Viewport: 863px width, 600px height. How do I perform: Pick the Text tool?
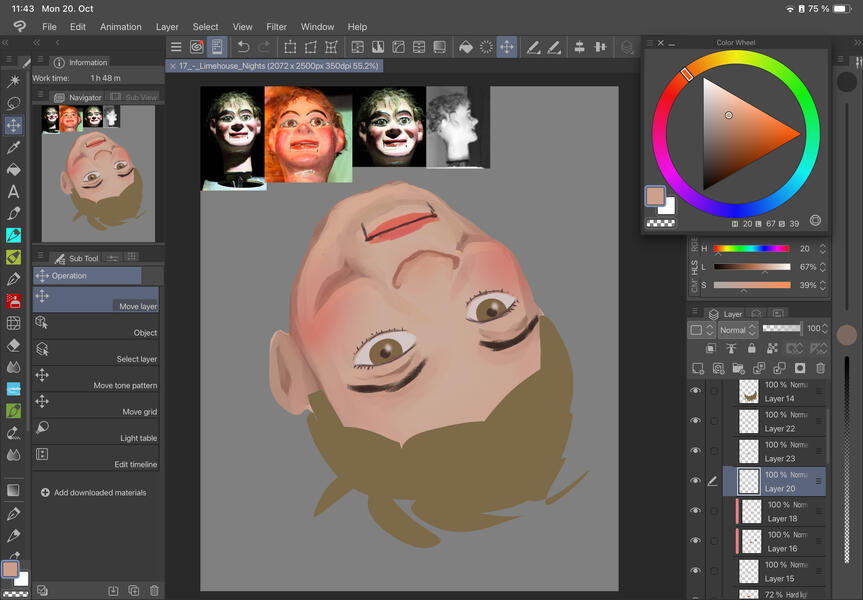pos(14,191)
